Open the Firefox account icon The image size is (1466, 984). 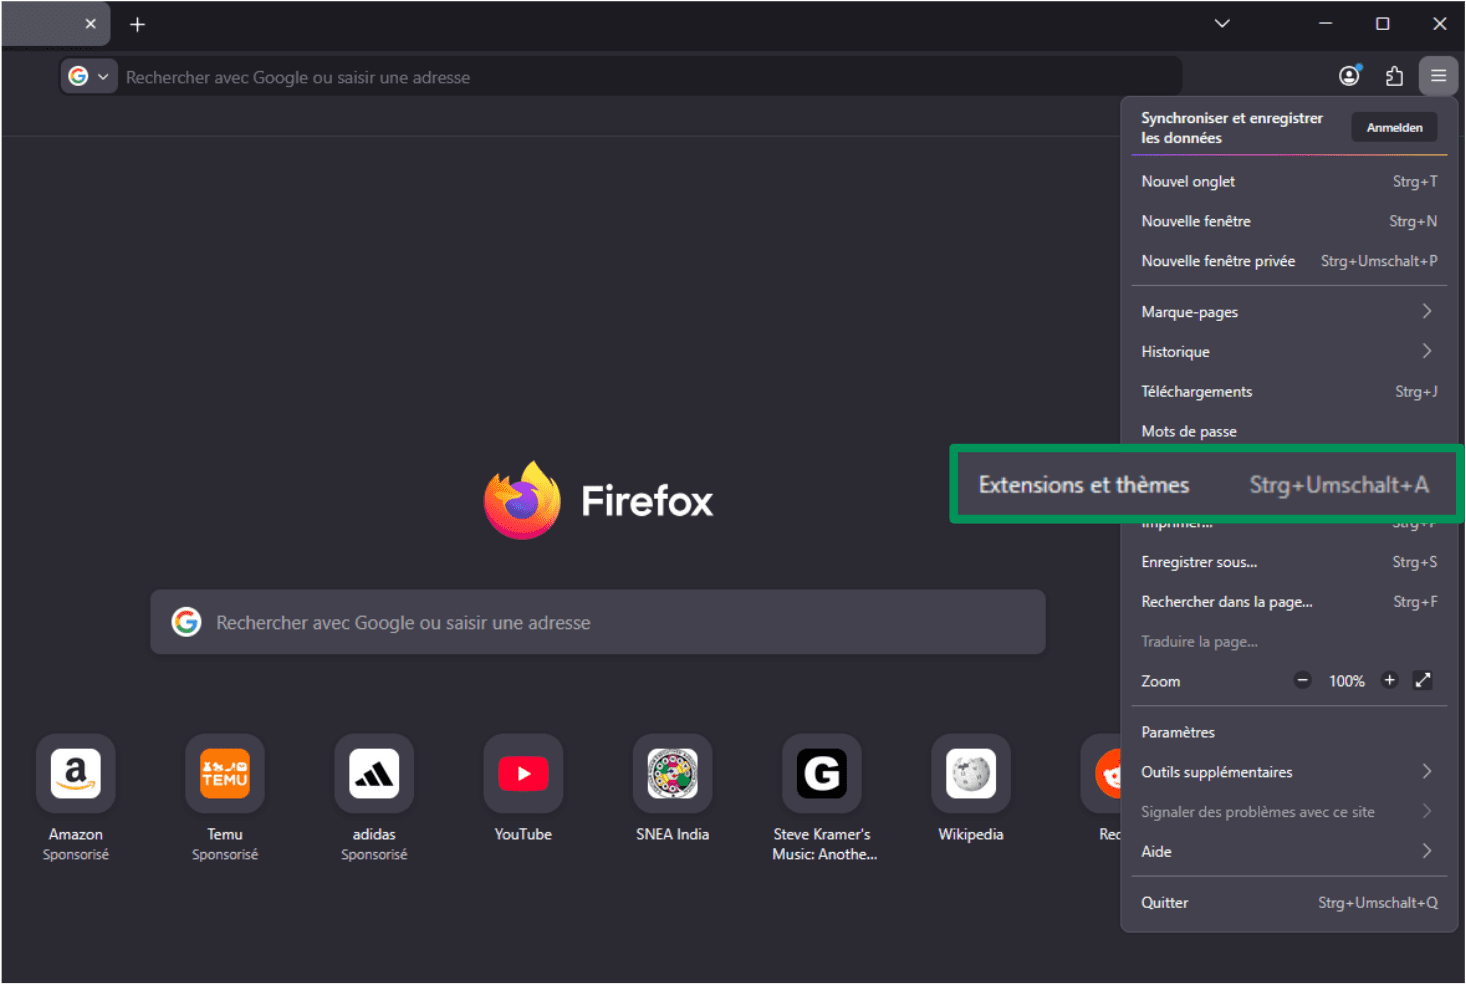(1349, 75)
